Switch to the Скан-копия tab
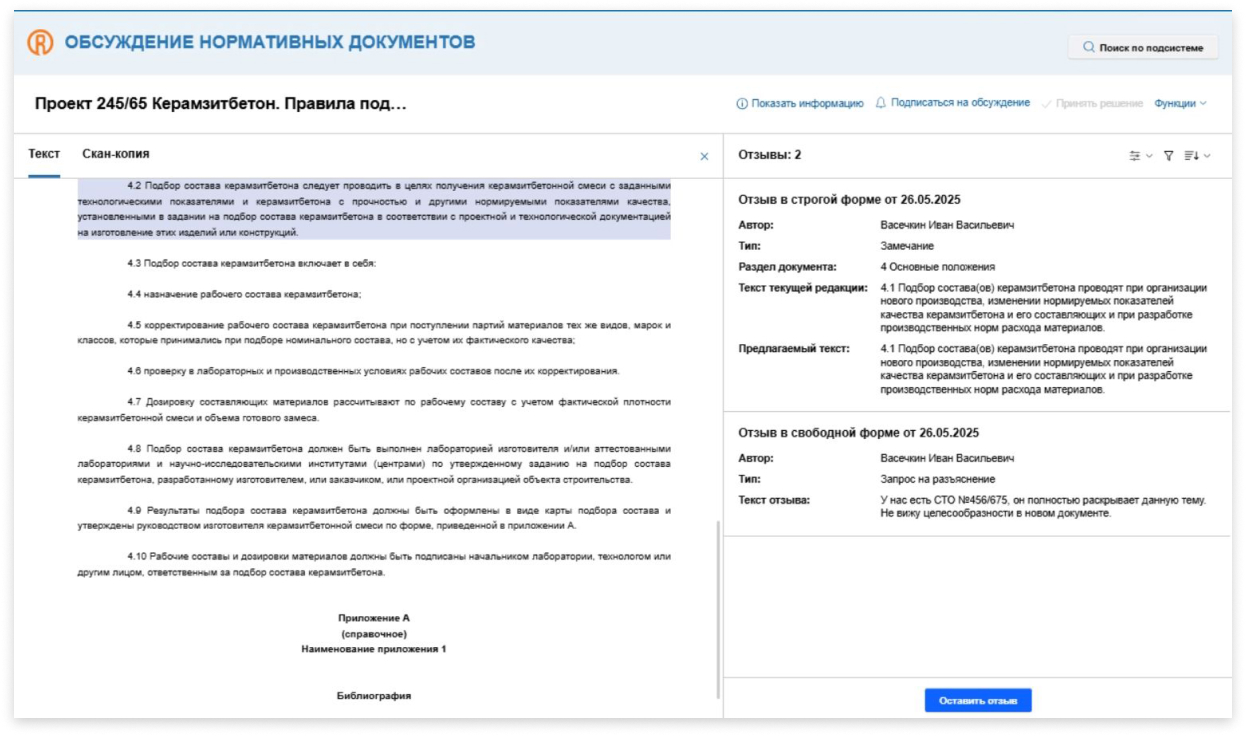 pos(116,154)
